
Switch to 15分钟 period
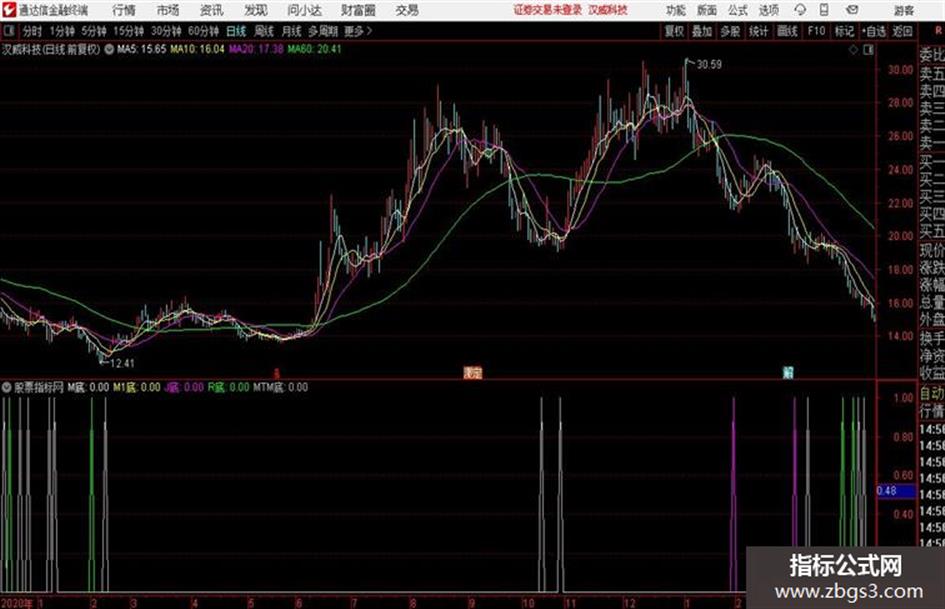click(x=129, y=31)
